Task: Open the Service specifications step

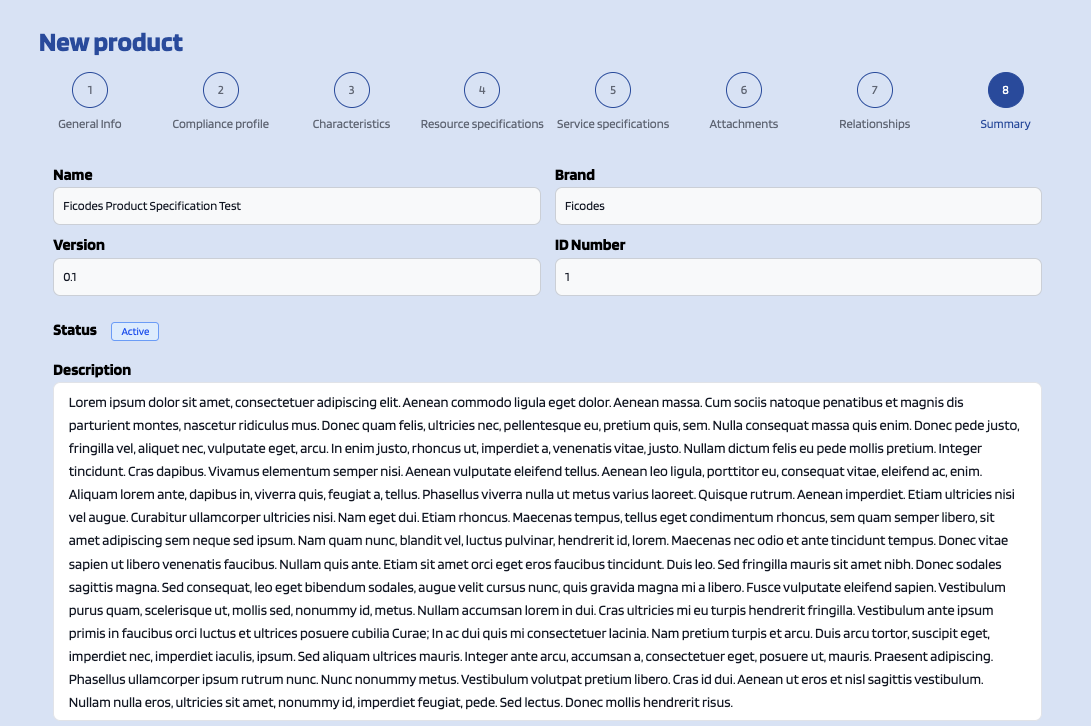Action: (x=613, y=124)
